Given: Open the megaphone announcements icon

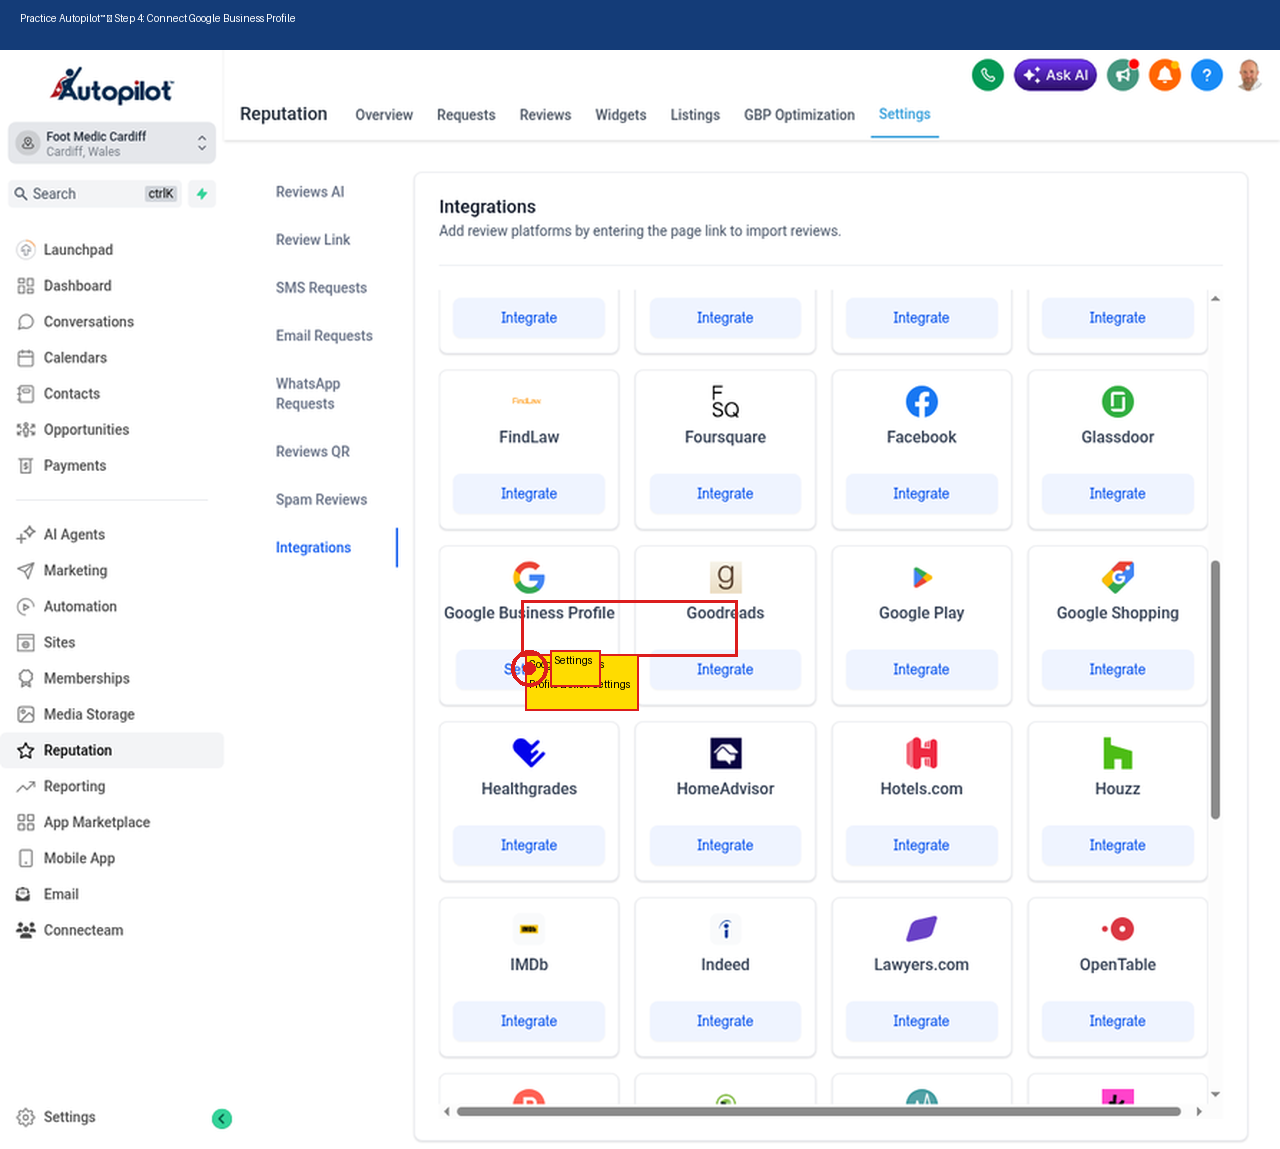Looking at the screenshot, I should coord(1123,75).
